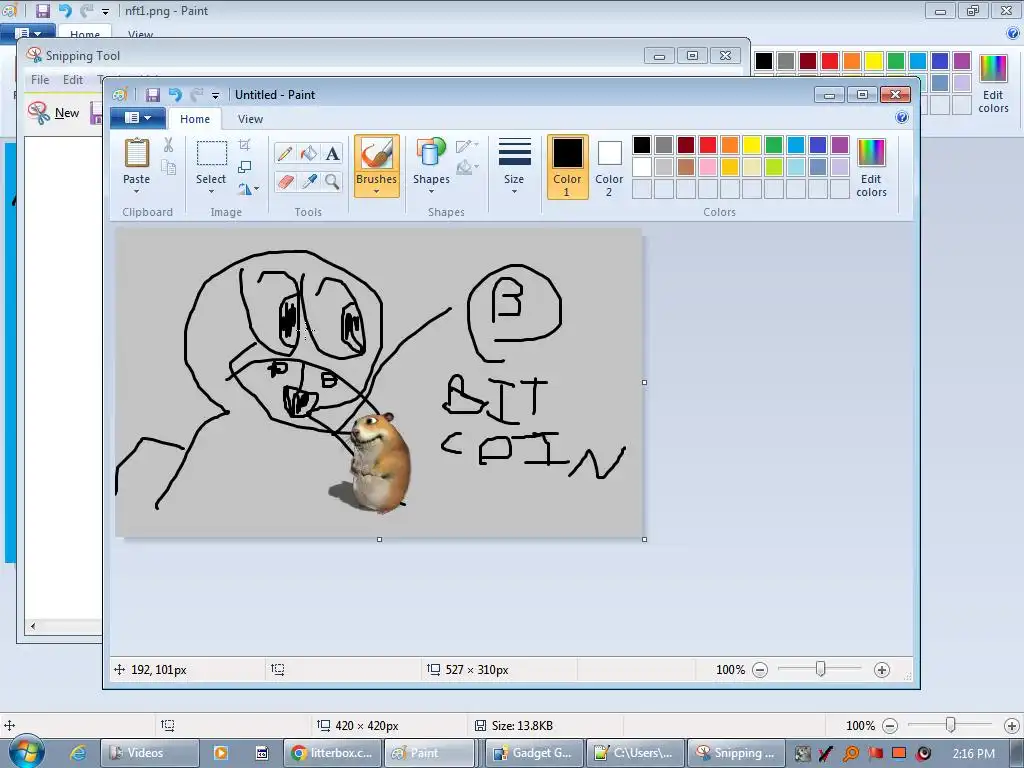Click the Copy icon in Clipboard group
This screenshot has width=1024, height=768.
pos(168,167)
